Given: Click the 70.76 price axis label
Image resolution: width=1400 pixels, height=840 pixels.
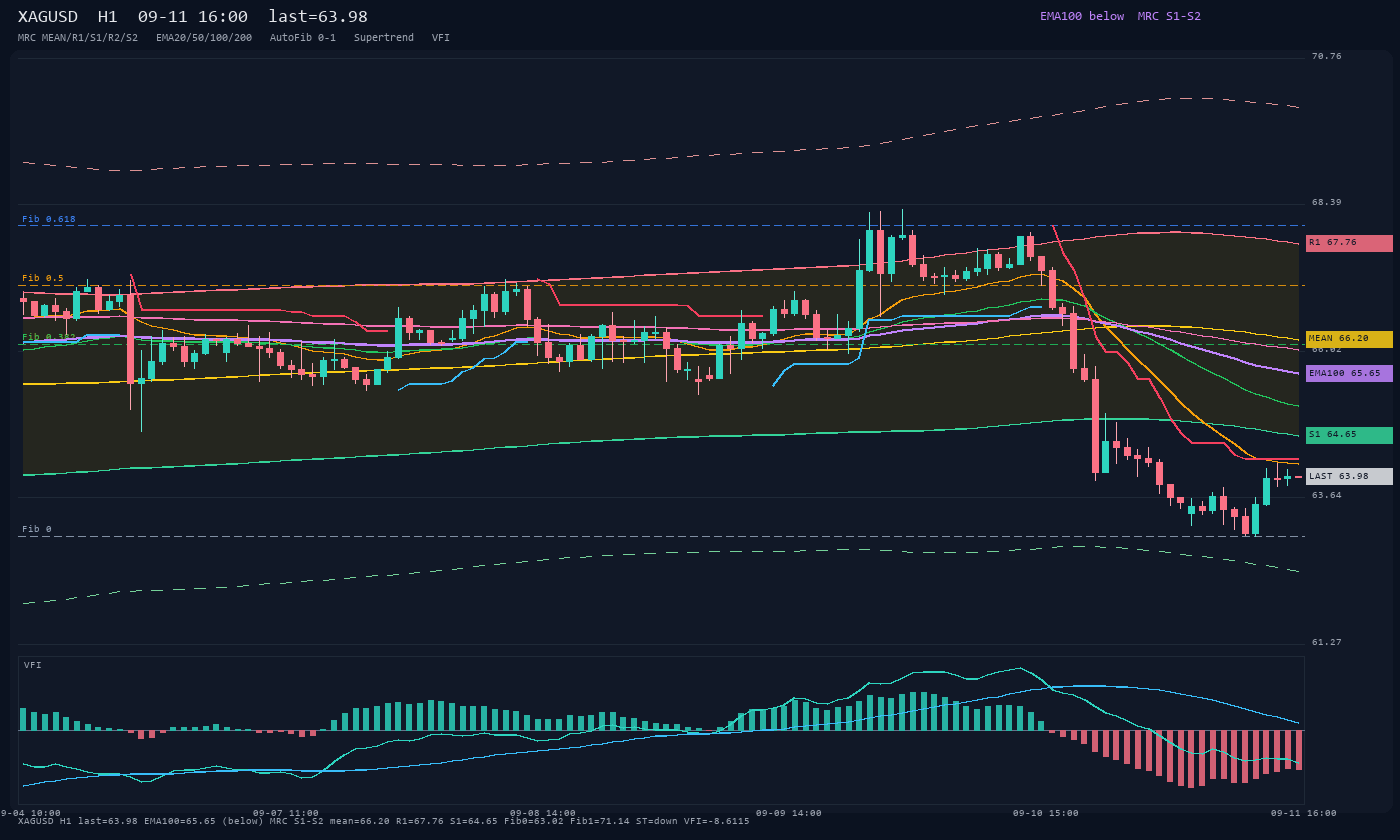Looking at the screenshot, I should [x=1327, y=56].
